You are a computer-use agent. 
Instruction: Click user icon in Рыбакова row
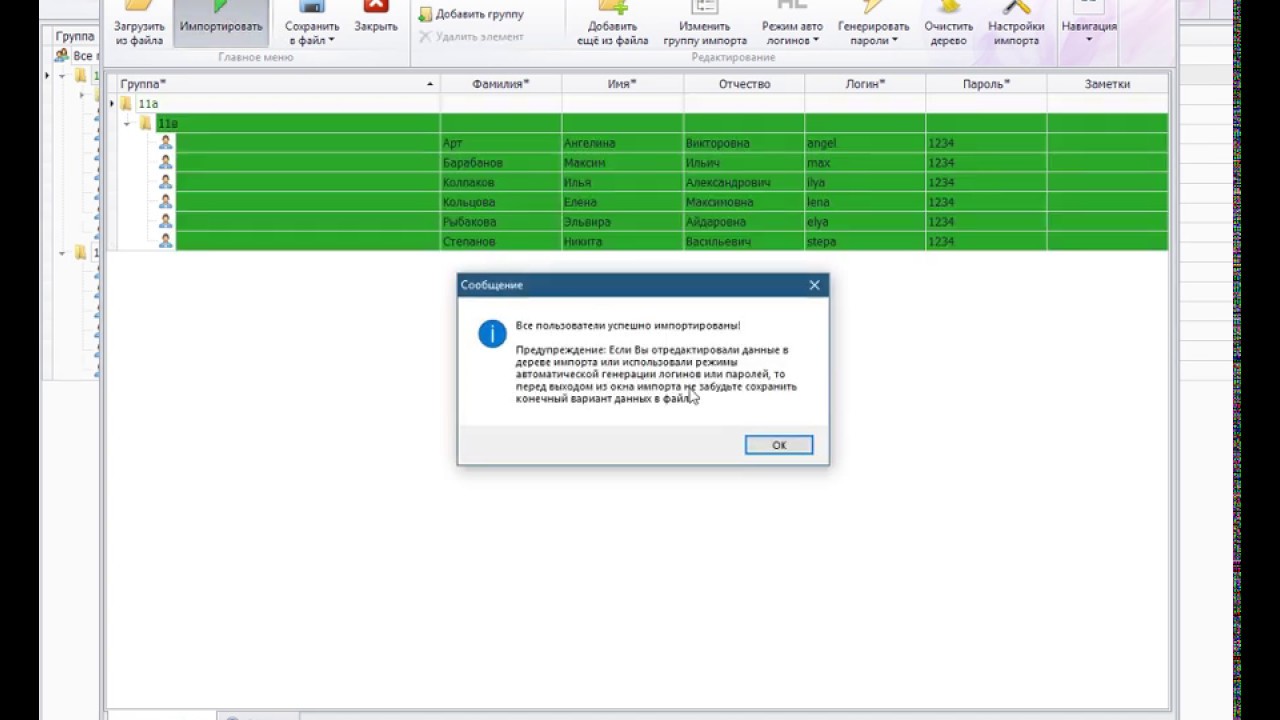[165, 221]
